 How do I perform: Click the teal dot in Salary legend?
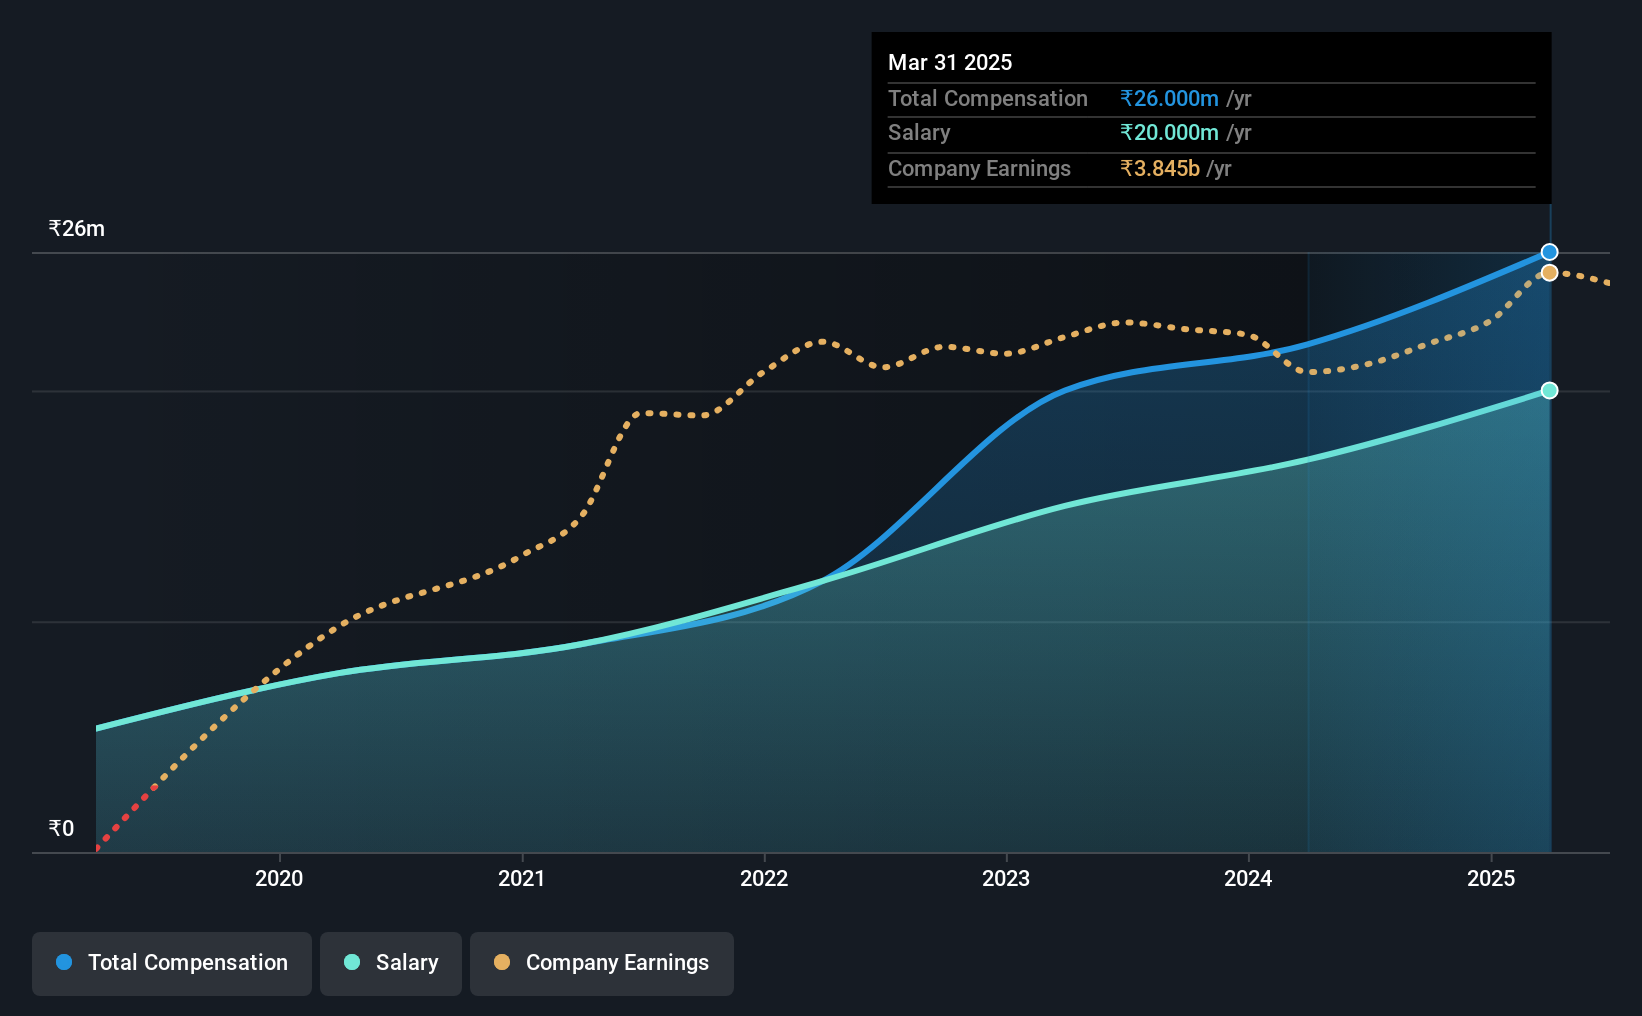[x=352, y=962]
